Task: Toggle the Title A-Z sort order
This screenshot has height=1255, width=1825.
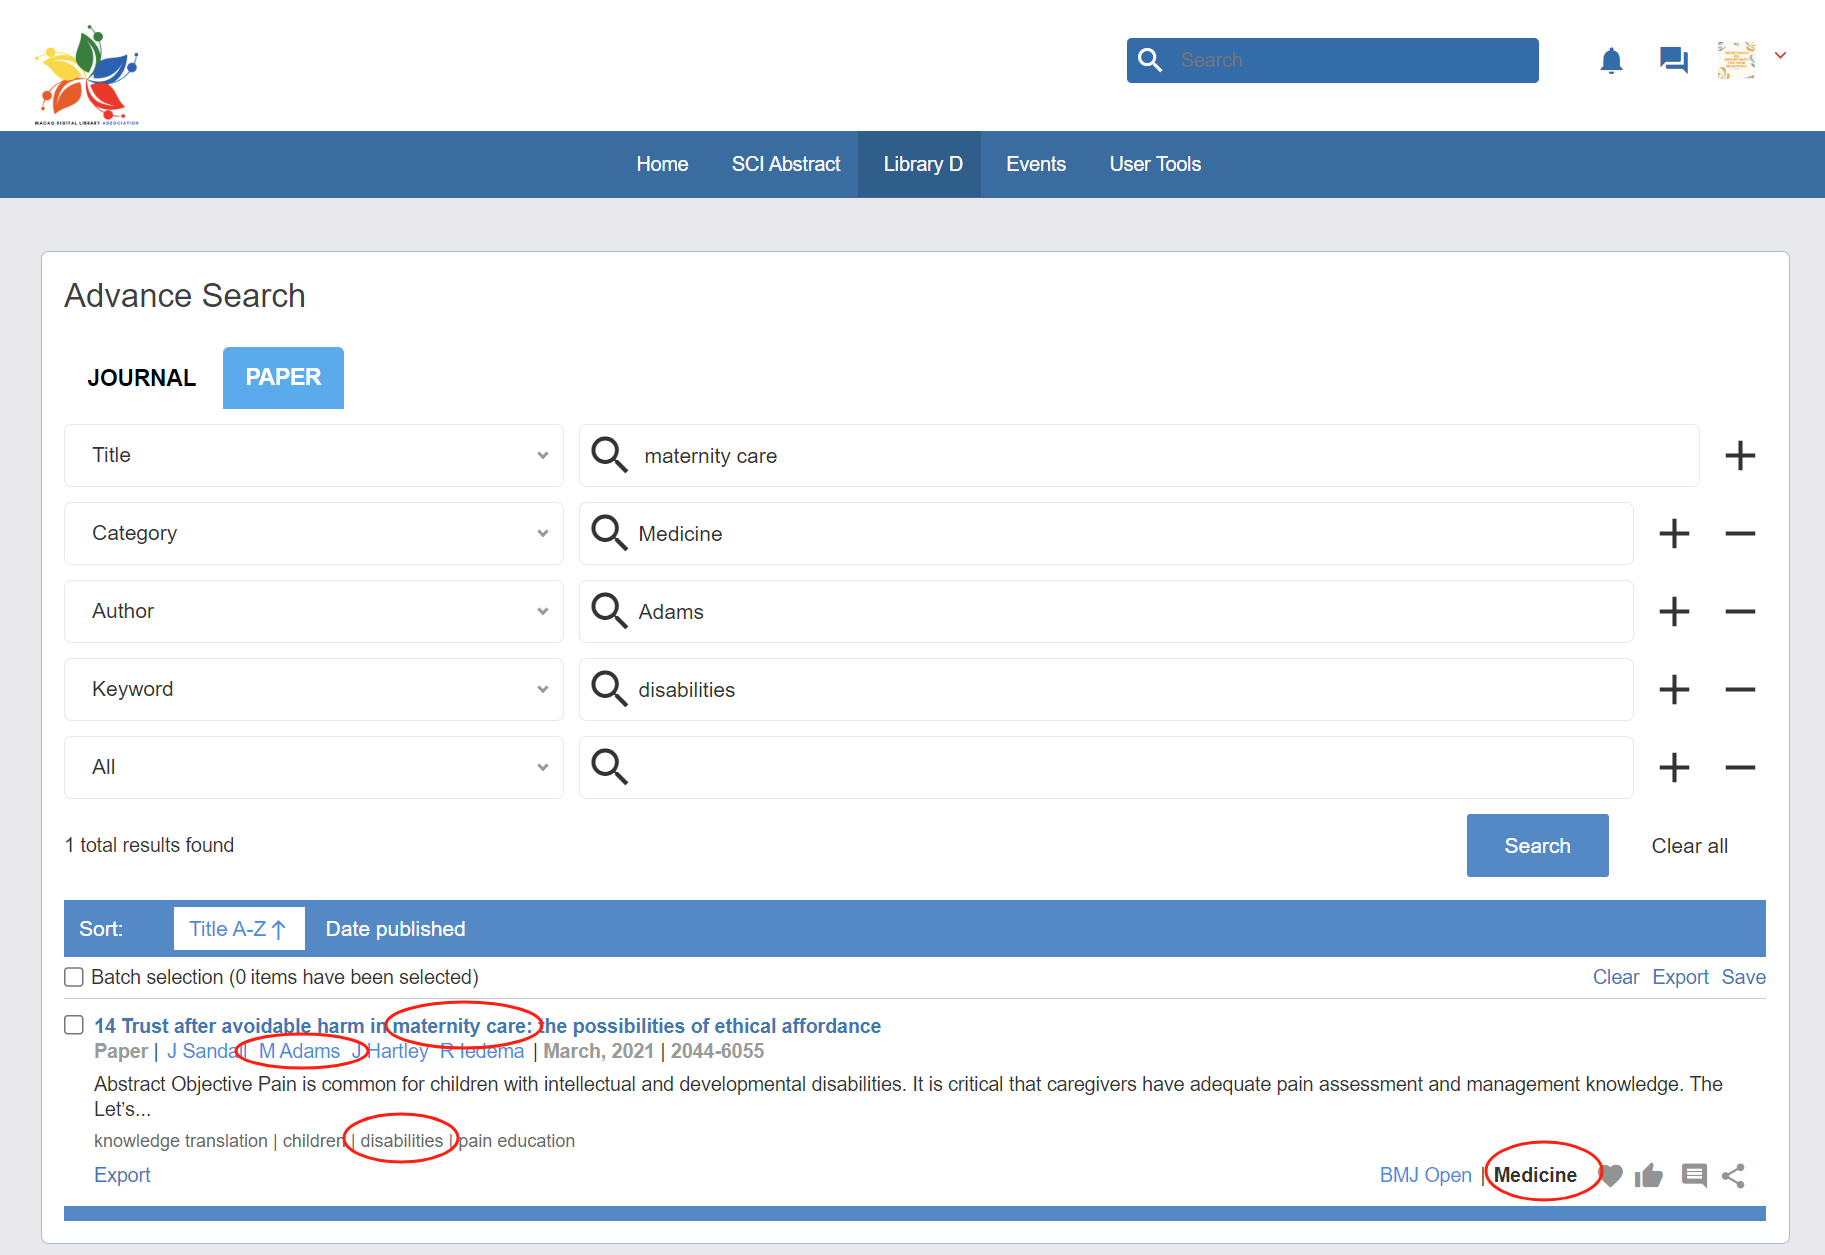Action: (239, 929)
